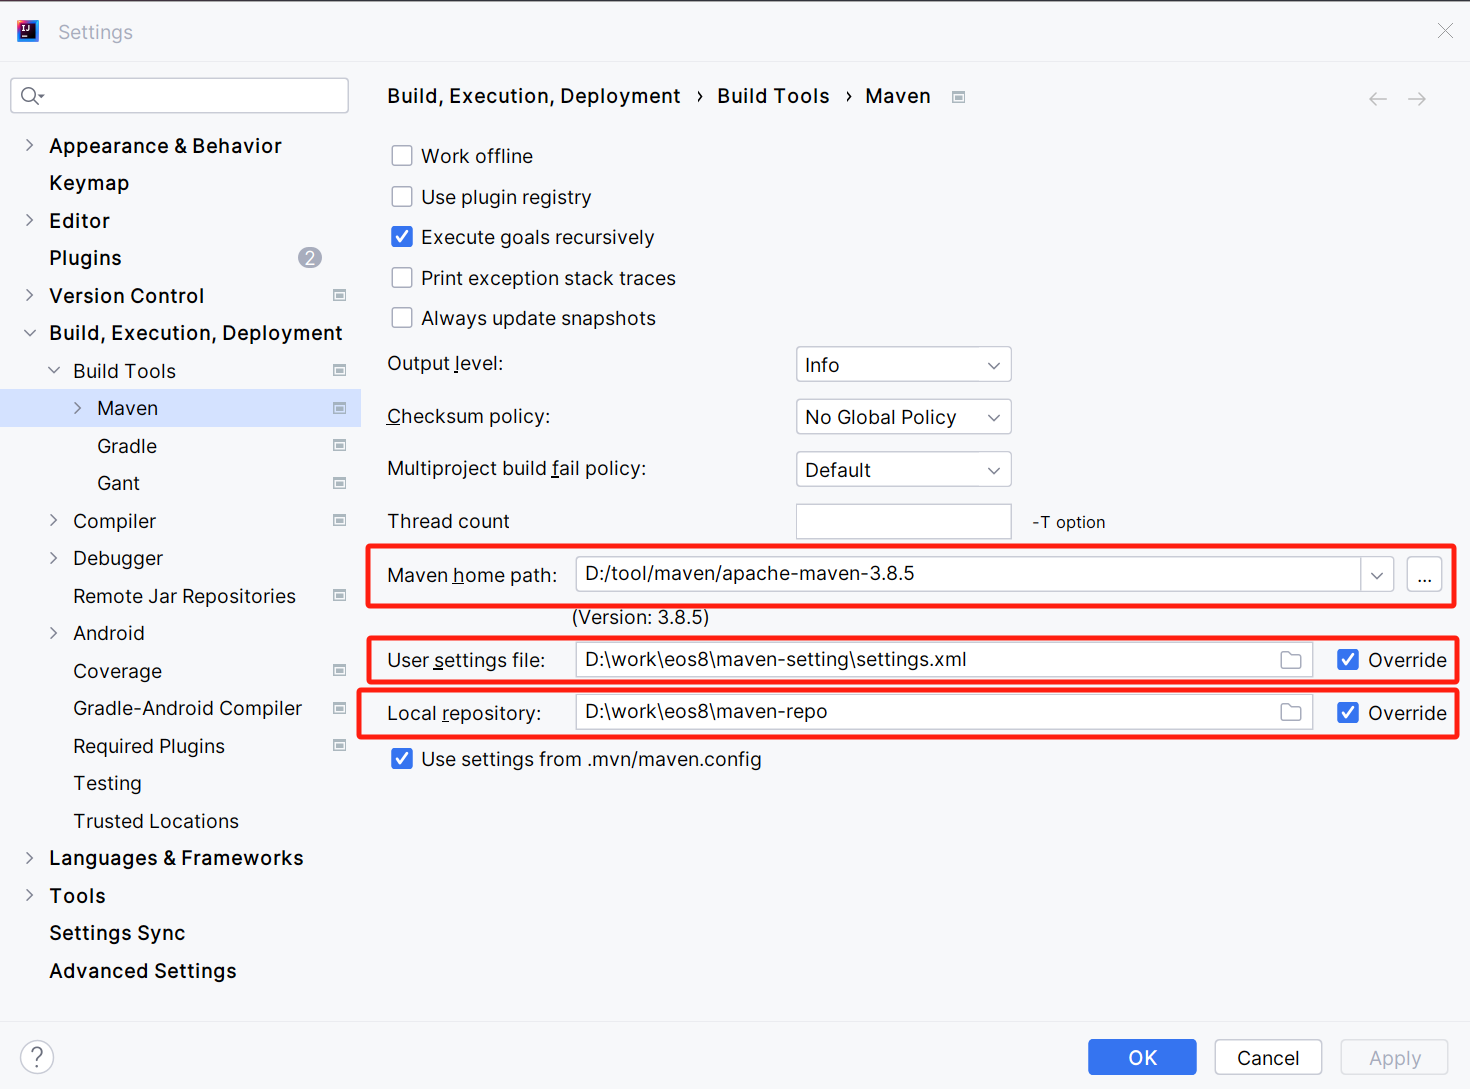Click the folder icon in User settings file field
The width and height of the screenshot is (1470, 1089).
click(1291, 660)
